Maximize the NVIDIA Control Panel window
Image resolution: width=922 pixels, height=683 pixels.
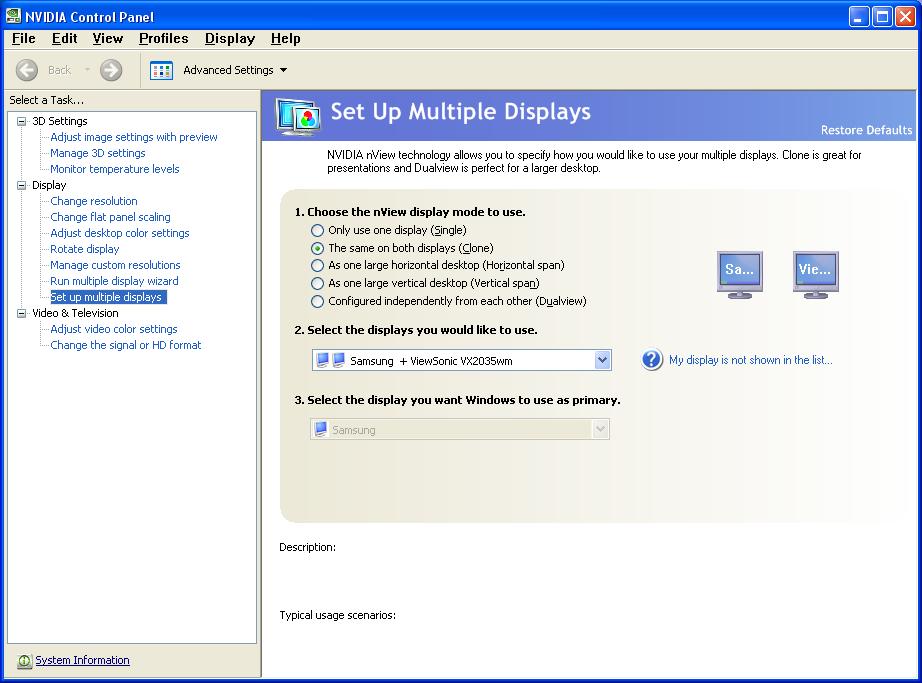[x=883, y=16]
